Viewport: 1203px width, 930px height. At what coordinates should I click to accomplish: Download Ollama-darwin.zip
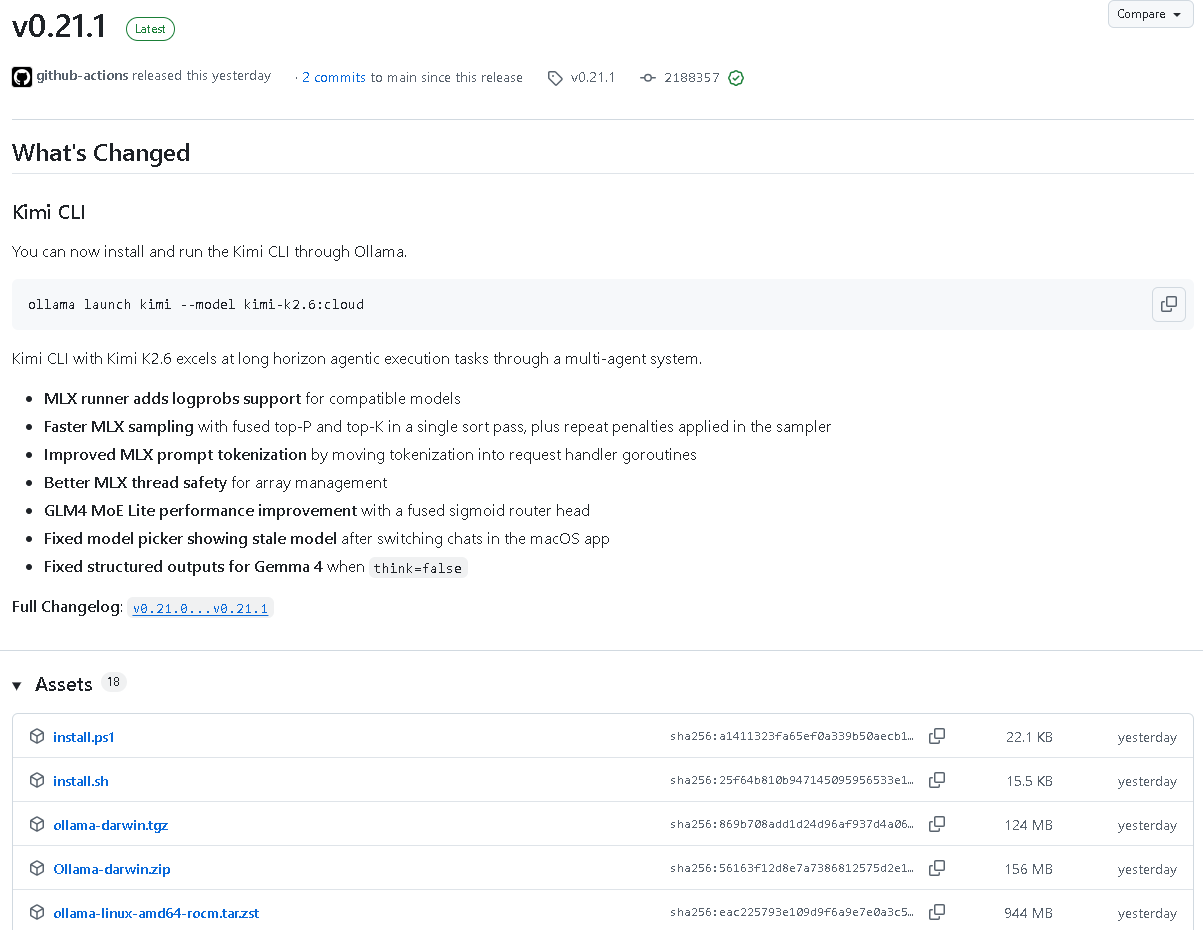tap(112, 869)
